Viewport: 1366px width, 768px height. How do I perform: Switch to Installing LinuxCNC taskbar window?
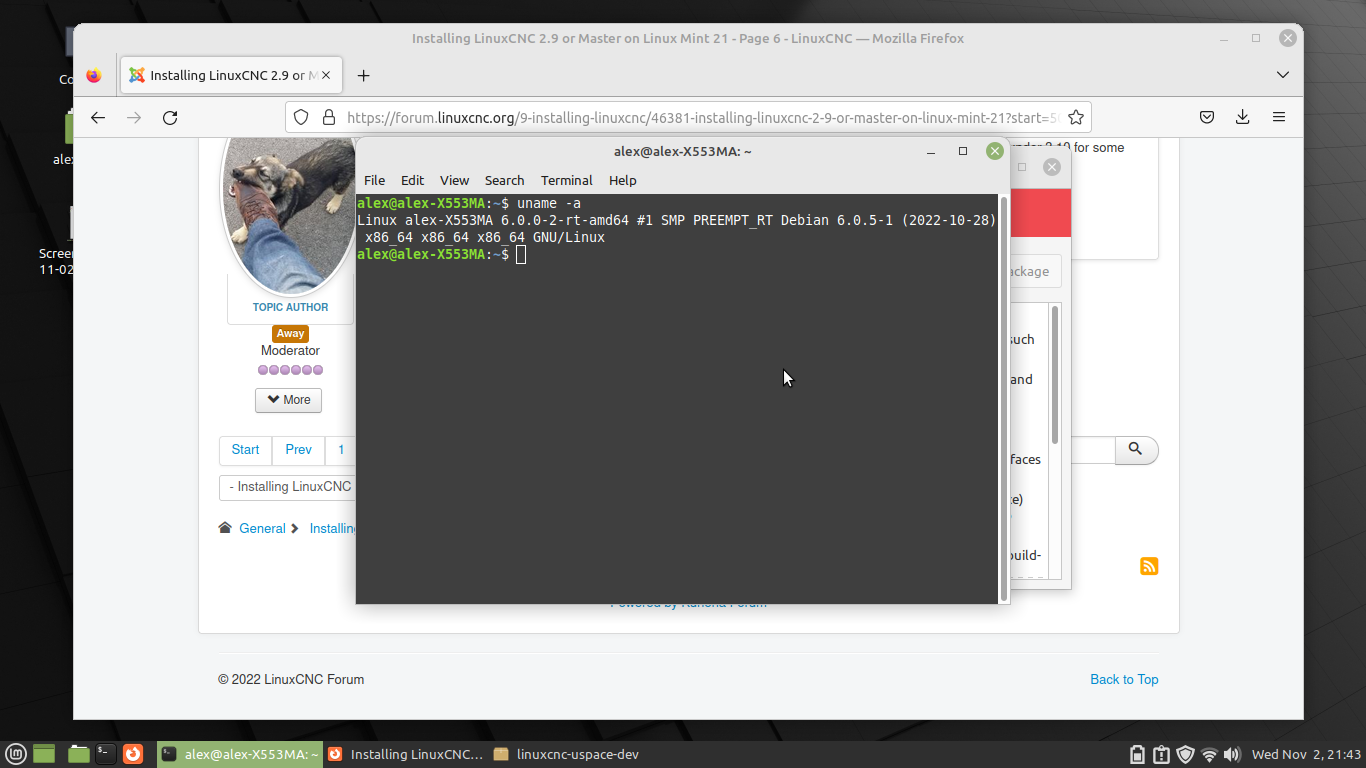coord(406,754)
